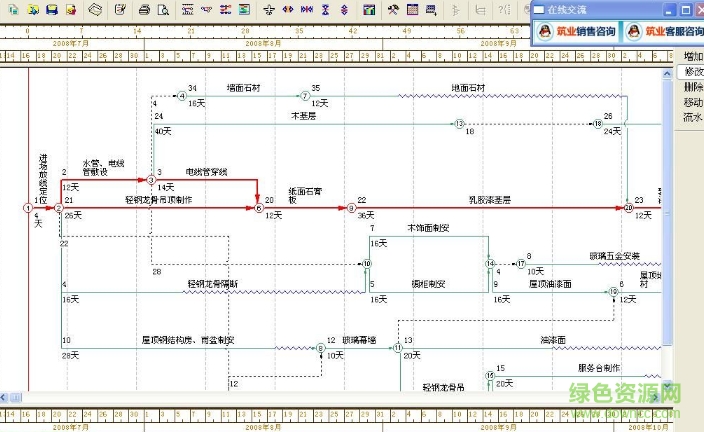
Task: Select node 1 at the network start
Action: pos(28,208)
